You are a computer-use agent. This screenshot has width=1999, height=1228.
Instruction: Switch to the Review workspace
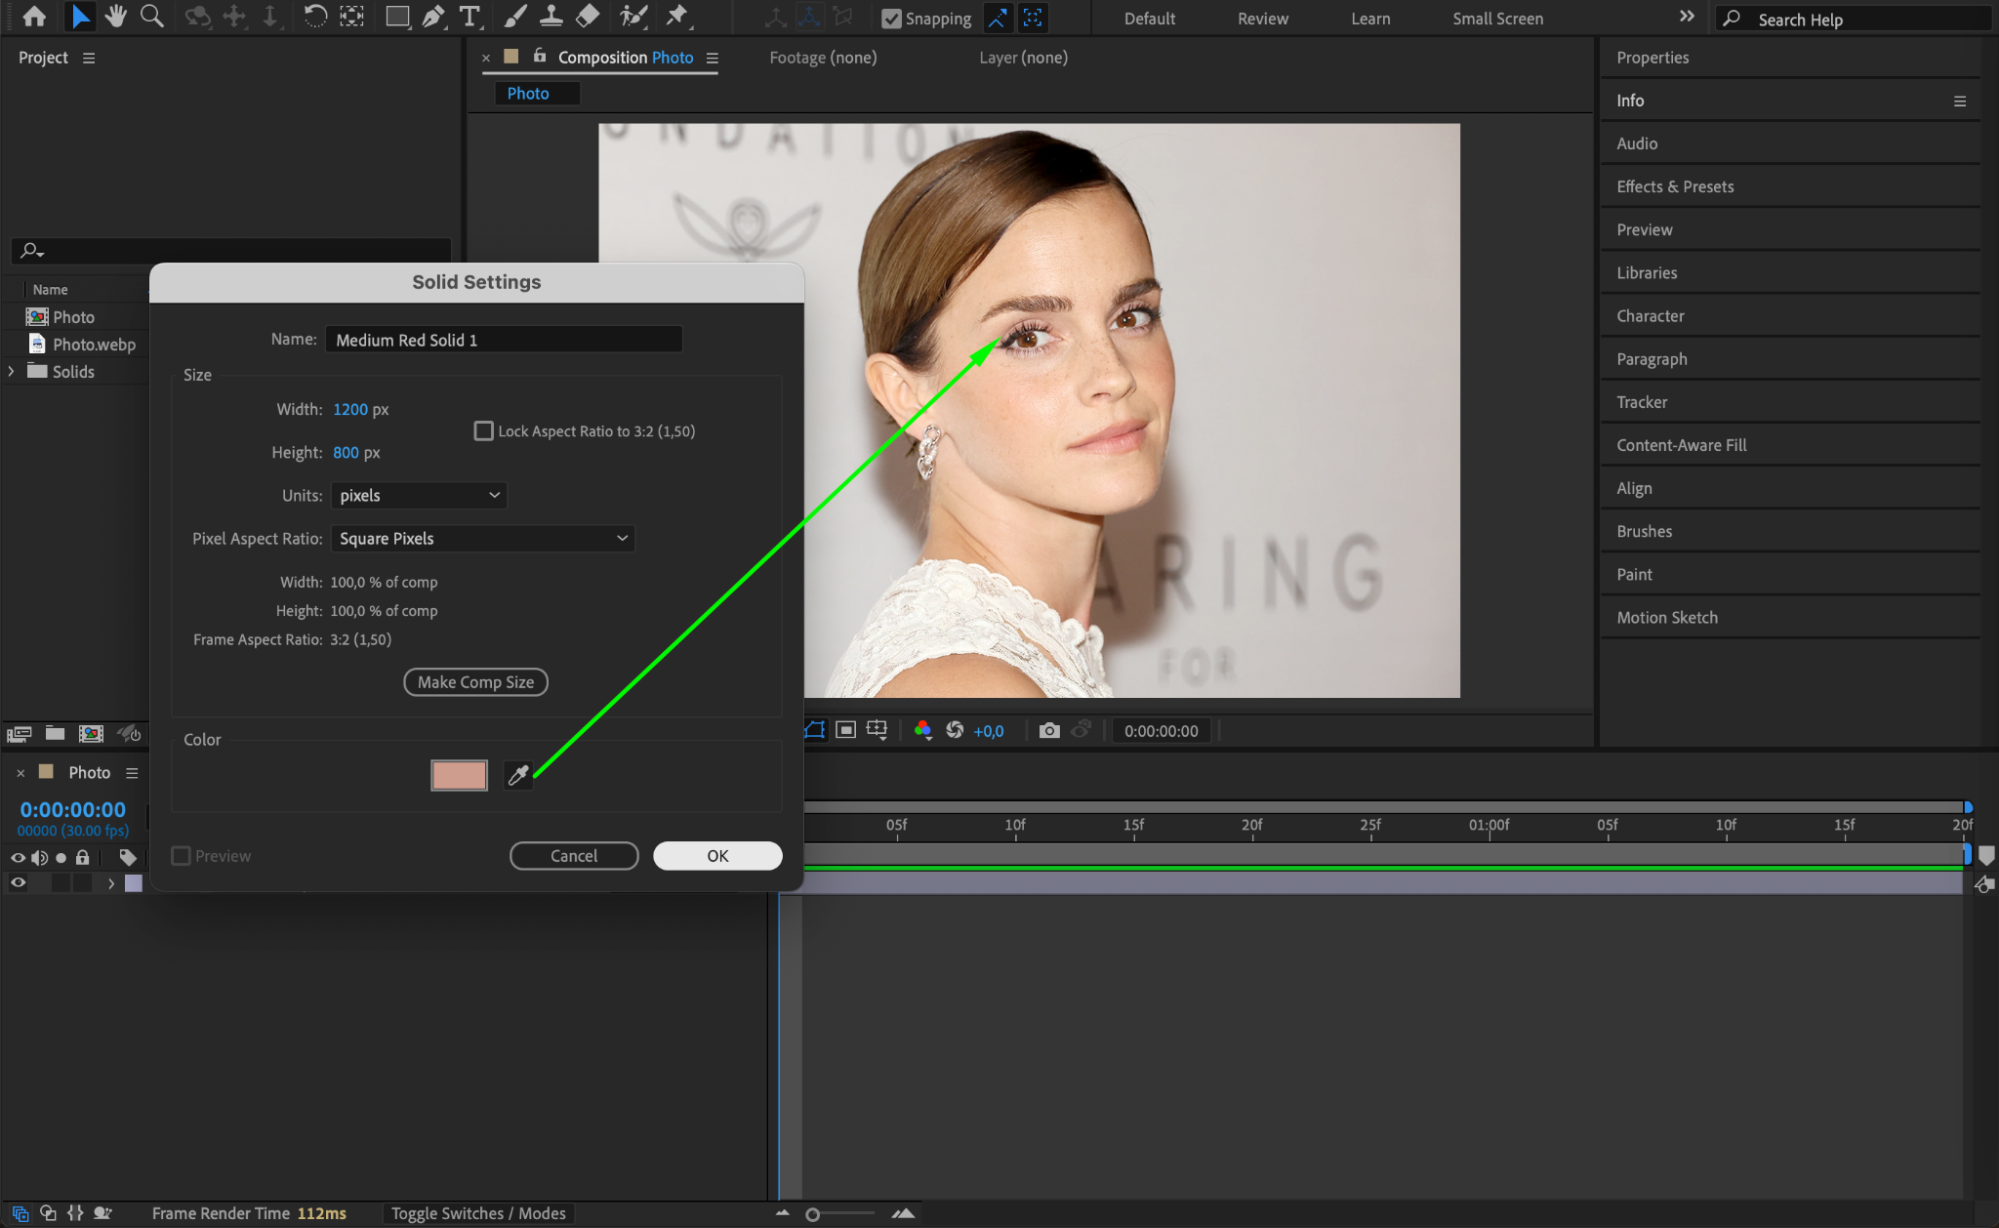[x=1262, y=18]
